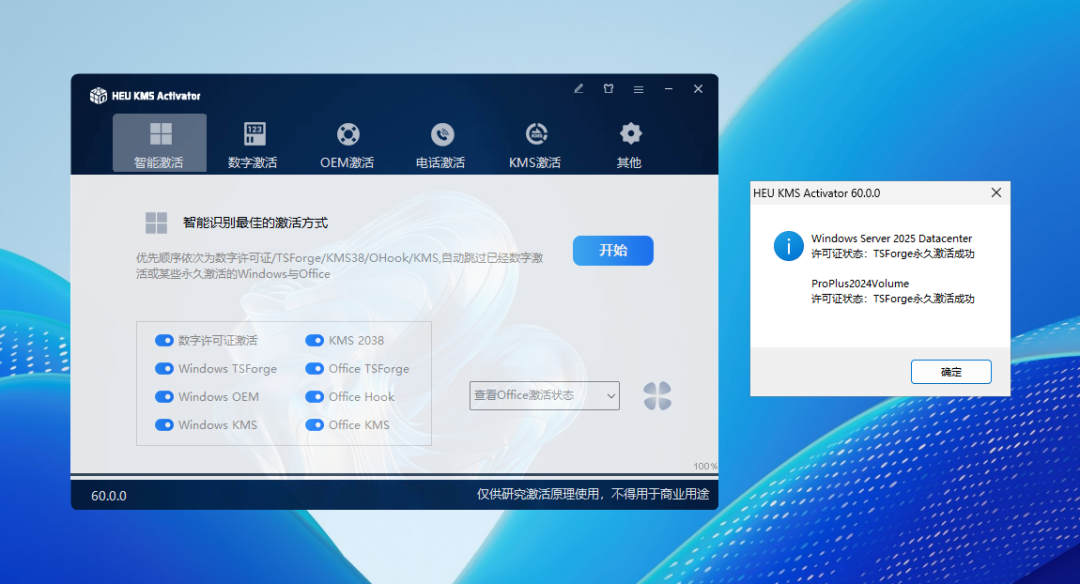Select the 电话激活 phone activation icon
This screenshot has height=584, width=1080.
441,135
